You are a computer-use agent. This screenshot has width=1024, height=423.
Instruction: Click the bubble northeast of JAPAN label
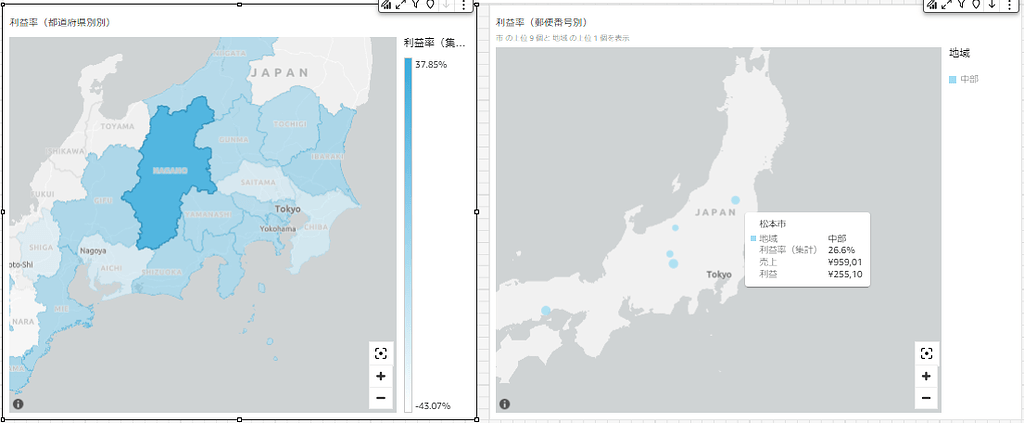click(735, 200)
